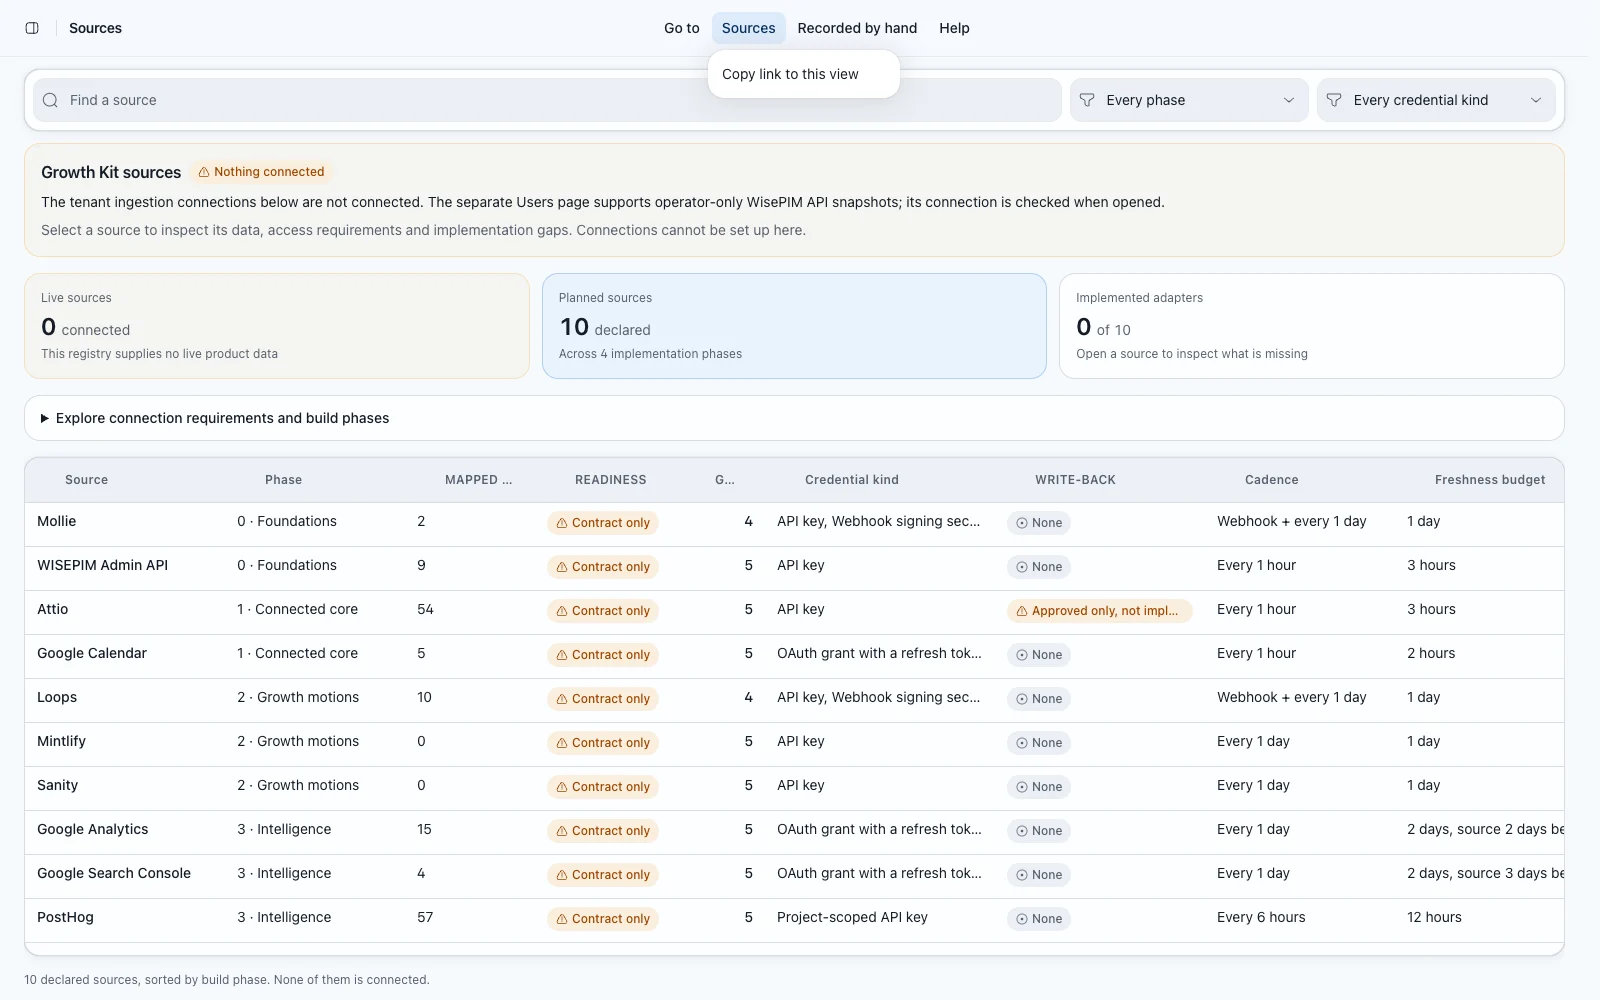1600x1000 pixels.
Task: Open the Mollie source row
Action: pos(794,524)
